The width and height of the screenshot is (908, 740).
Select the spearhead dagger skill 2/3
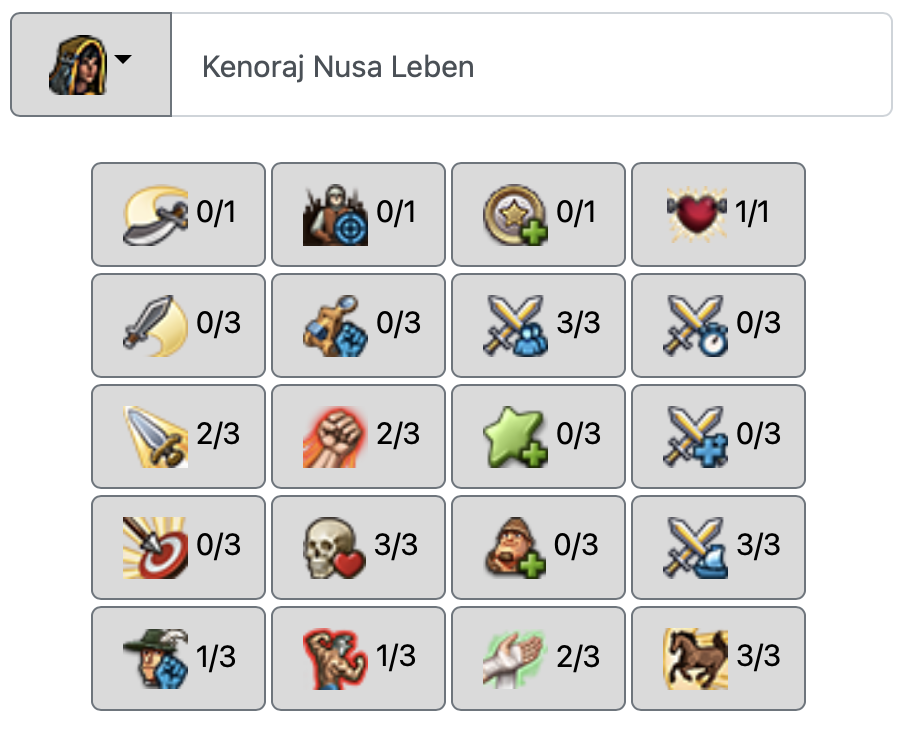178,435
